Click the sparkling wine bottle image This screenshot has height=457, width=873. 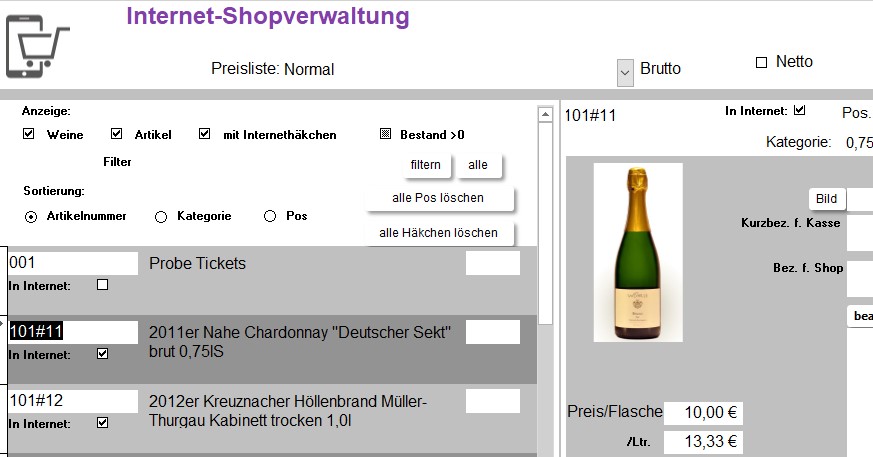[637, 252]
